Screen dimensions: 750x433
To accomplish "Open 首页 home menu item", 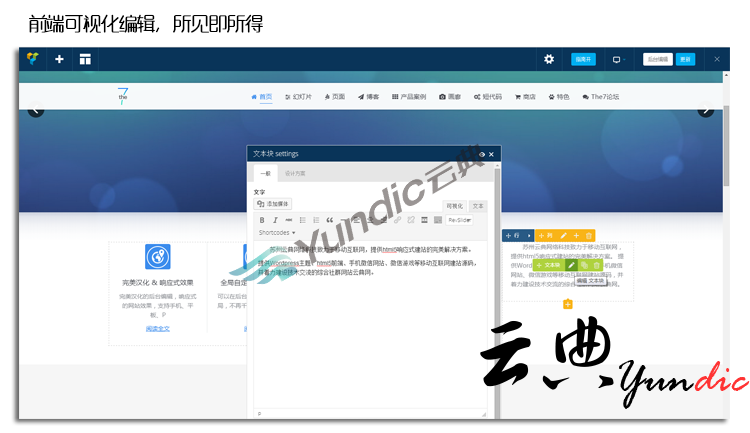I will point(262,97).
